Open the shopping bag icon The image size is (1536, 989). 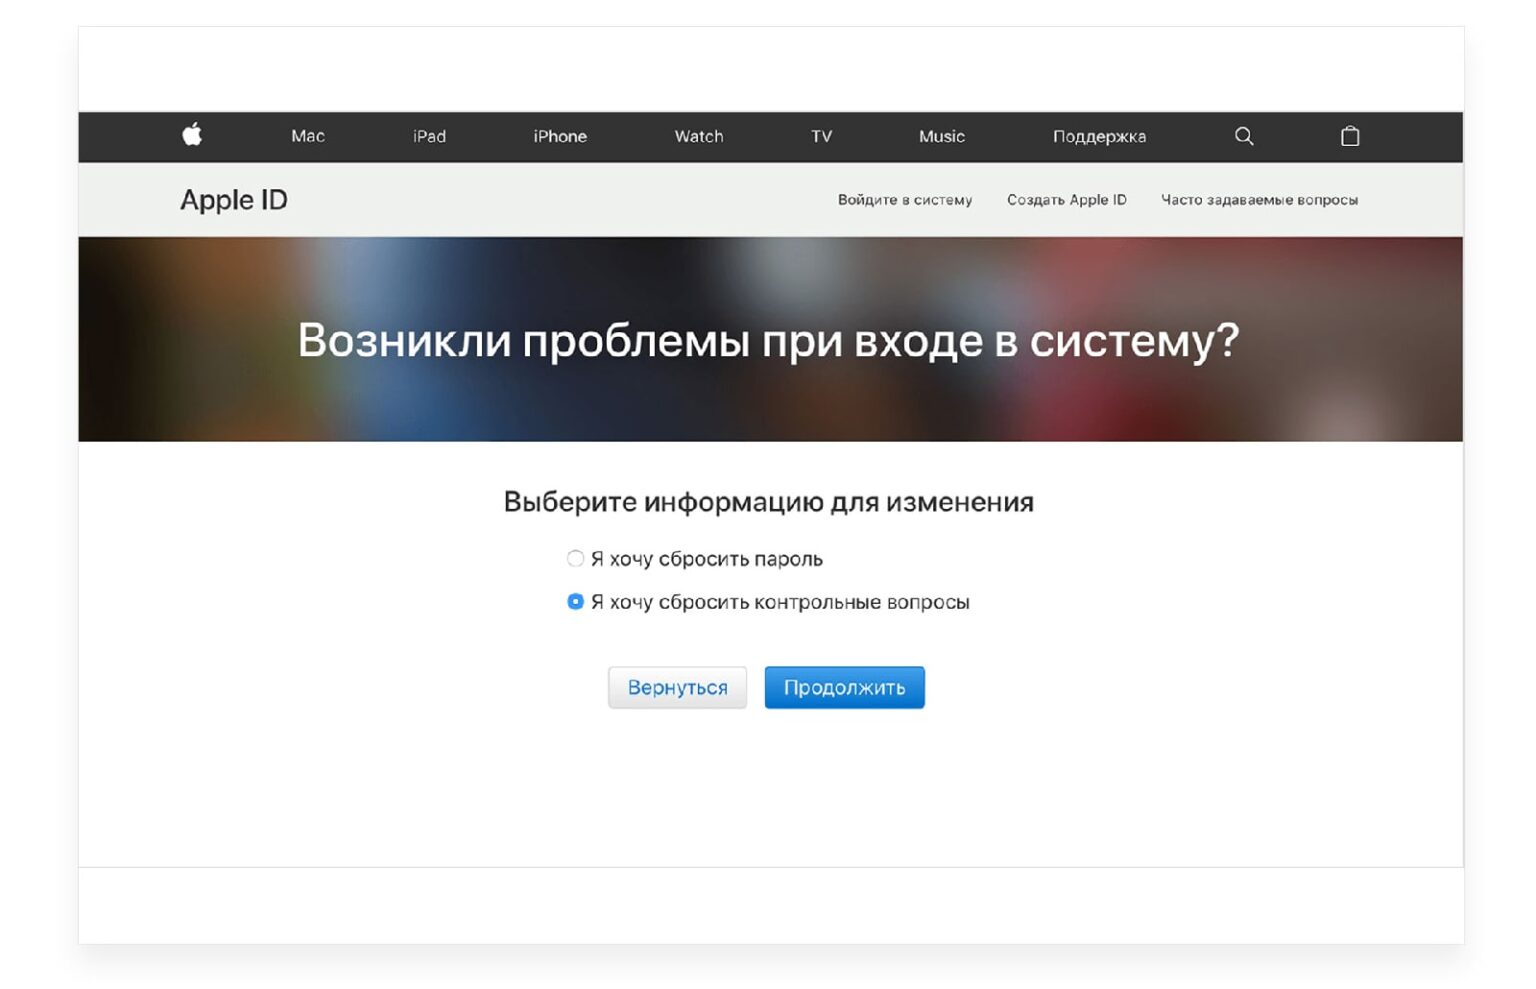pos(1349,136)
